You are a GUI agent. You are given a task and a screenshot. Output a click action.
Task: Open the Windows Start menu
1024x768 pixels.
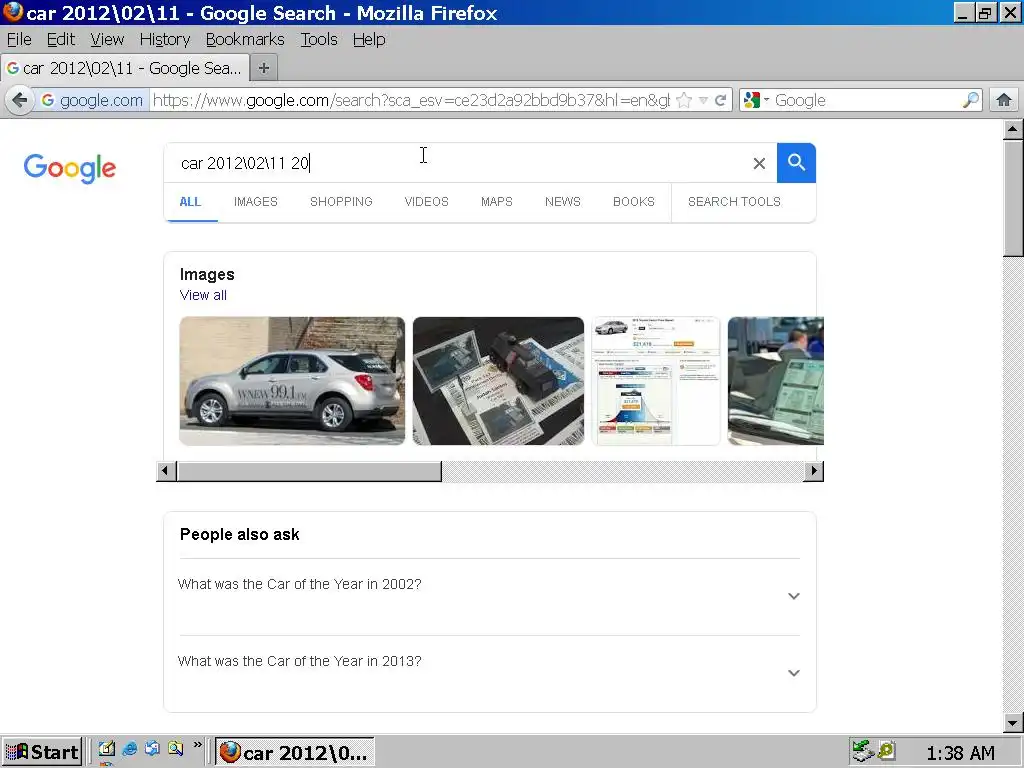42,752
